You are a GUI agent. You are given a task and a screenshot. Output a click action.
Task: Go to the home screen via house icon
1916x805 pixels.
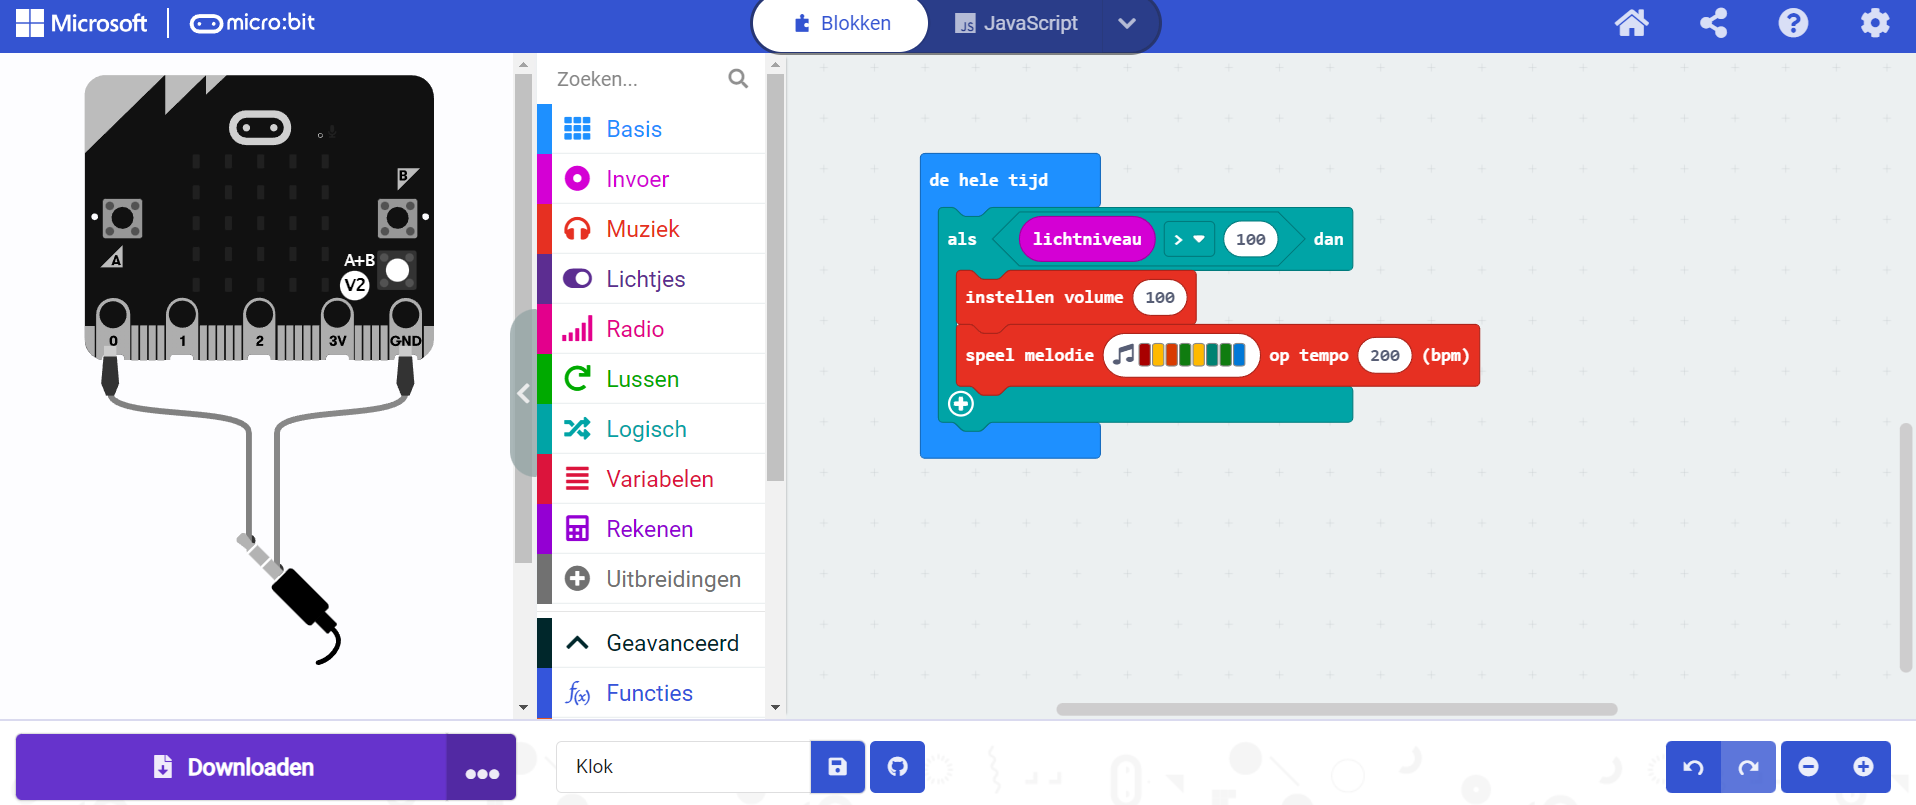(1632, 23)
